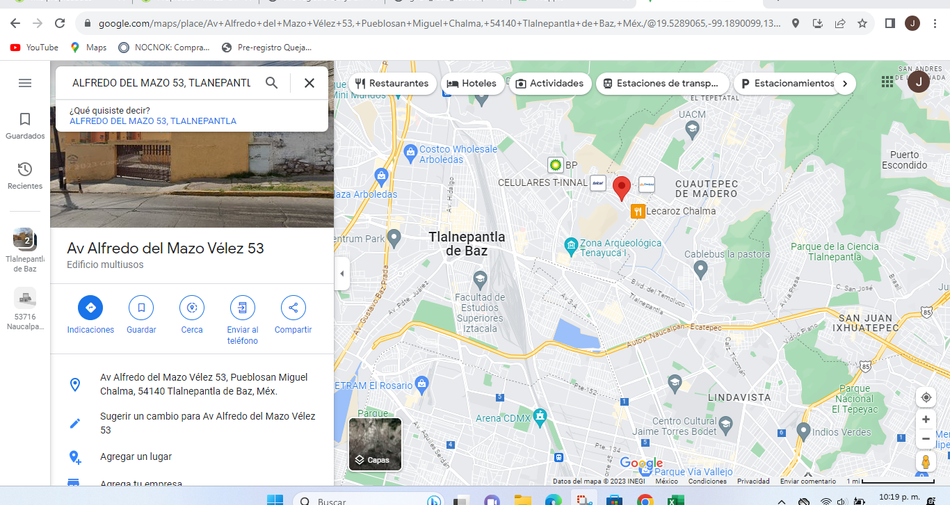Click the address location pin icon
The image size is (950, 505).
pos(75,384)
